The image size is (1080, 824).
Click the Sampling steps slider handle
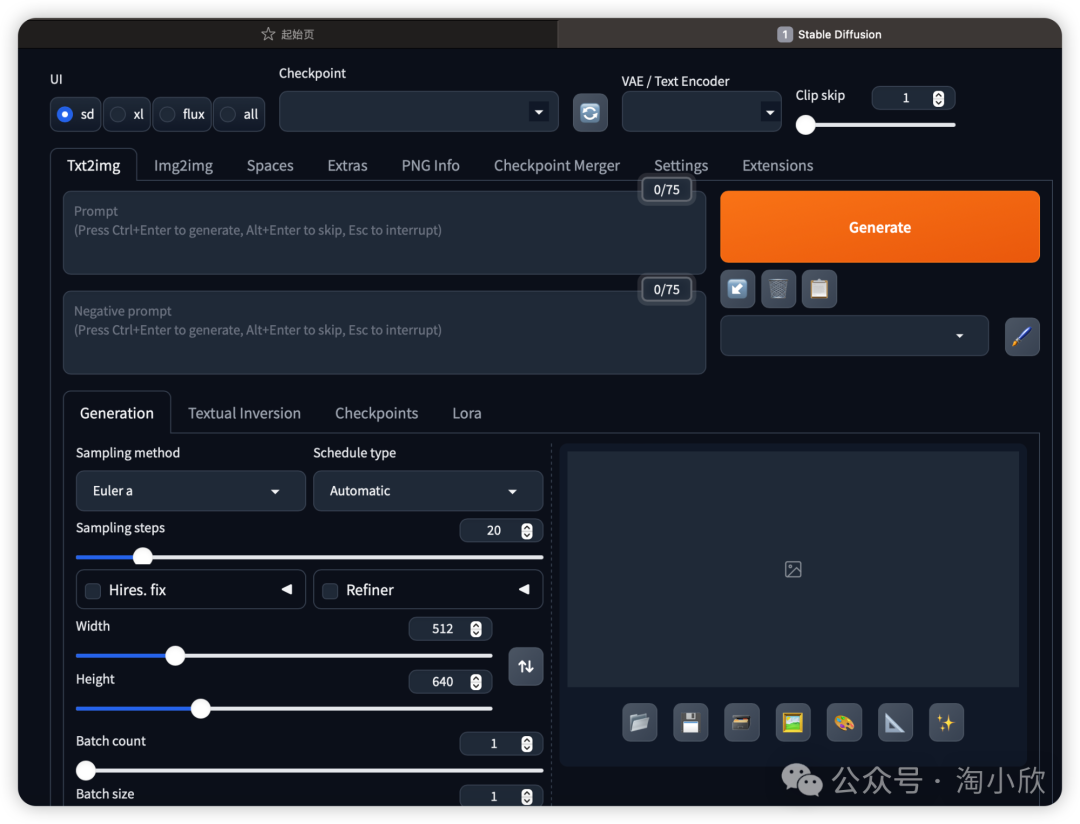coord(143,557)
